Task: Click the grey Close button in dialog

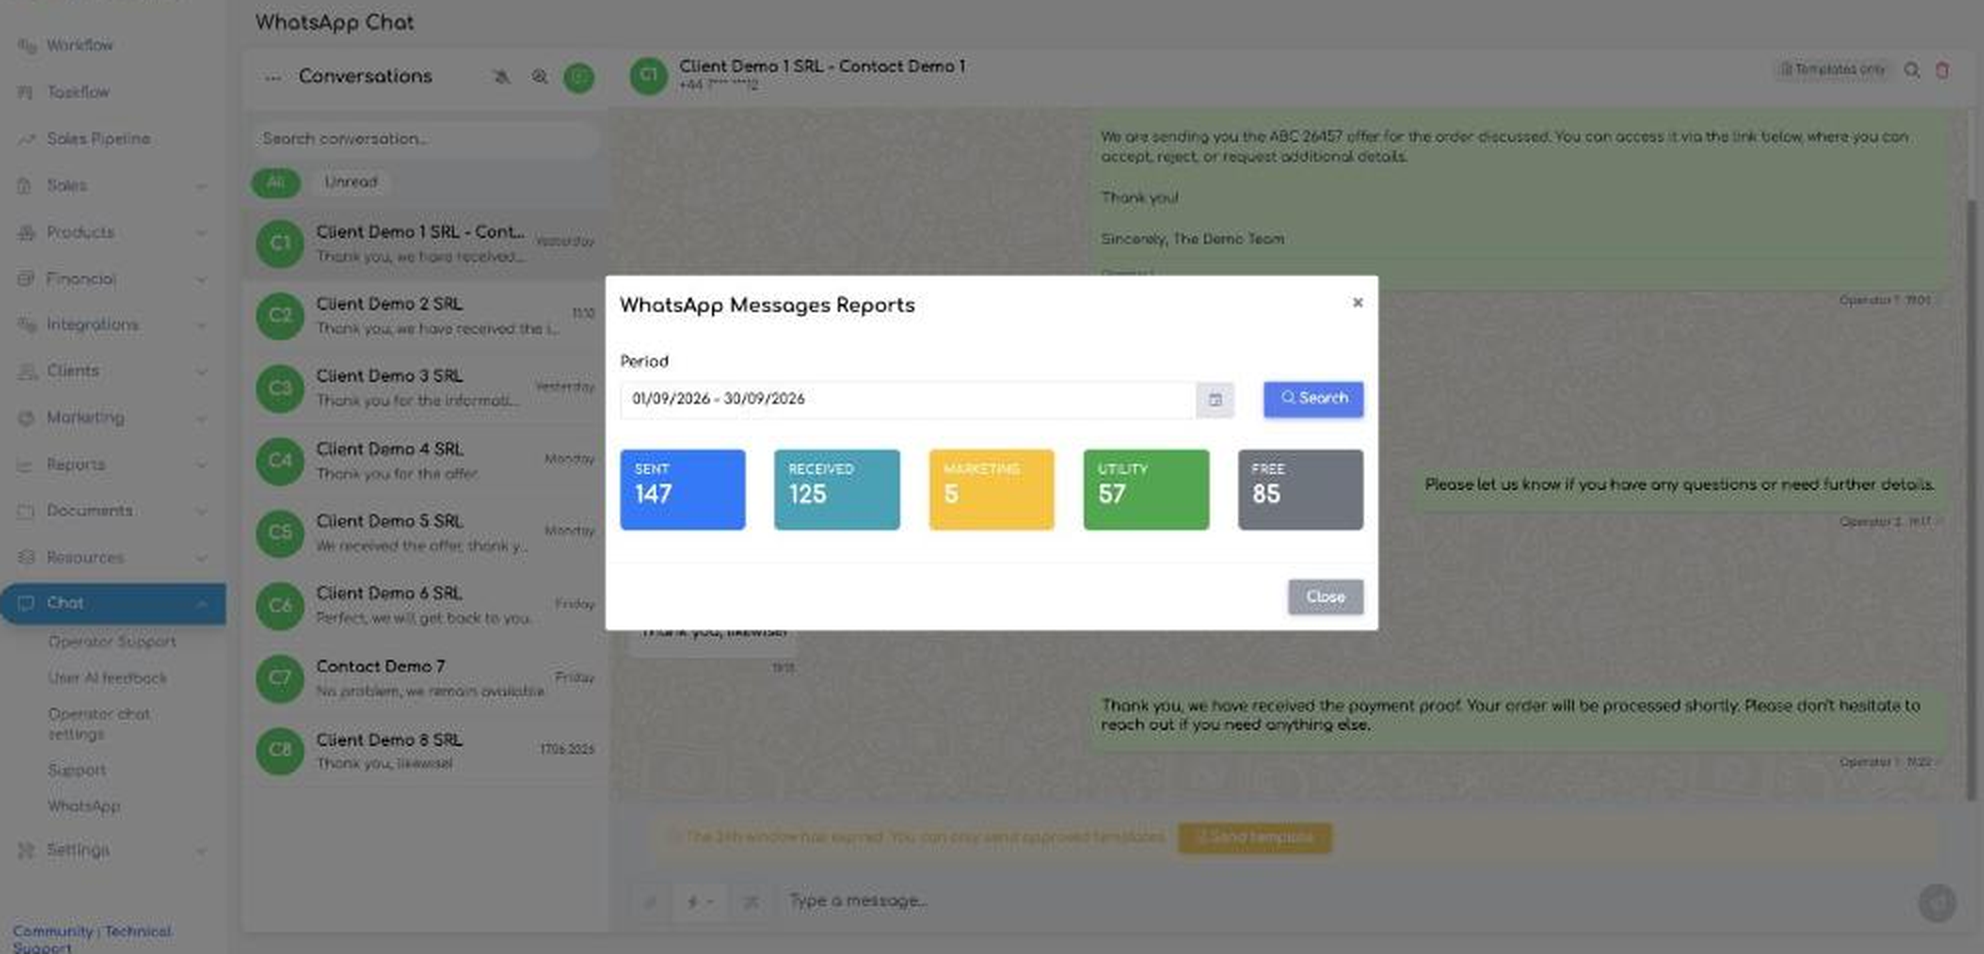Action: (x=1325, y=597)
